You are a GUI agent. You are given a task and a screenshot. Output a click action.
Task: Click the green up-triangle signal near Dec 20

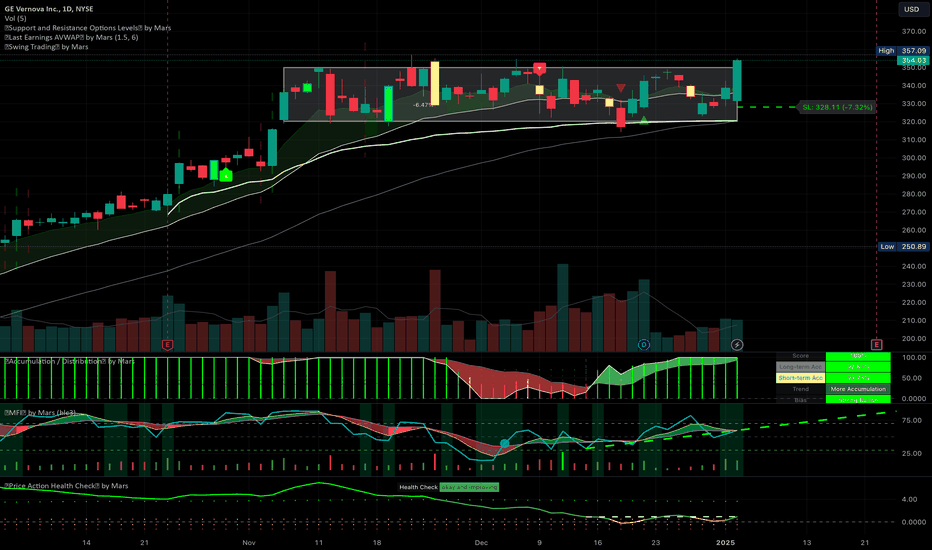tap(644, 121)
